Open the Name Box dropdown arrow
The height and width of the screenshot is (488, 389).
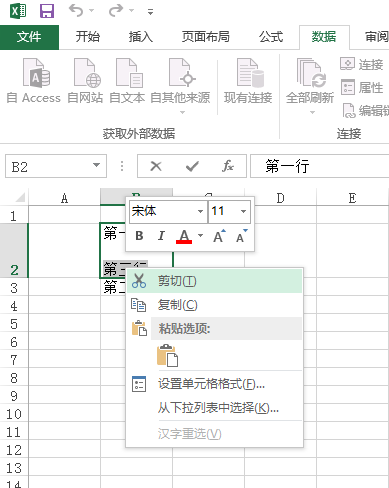pyautogui.click(x=97, y=165)
